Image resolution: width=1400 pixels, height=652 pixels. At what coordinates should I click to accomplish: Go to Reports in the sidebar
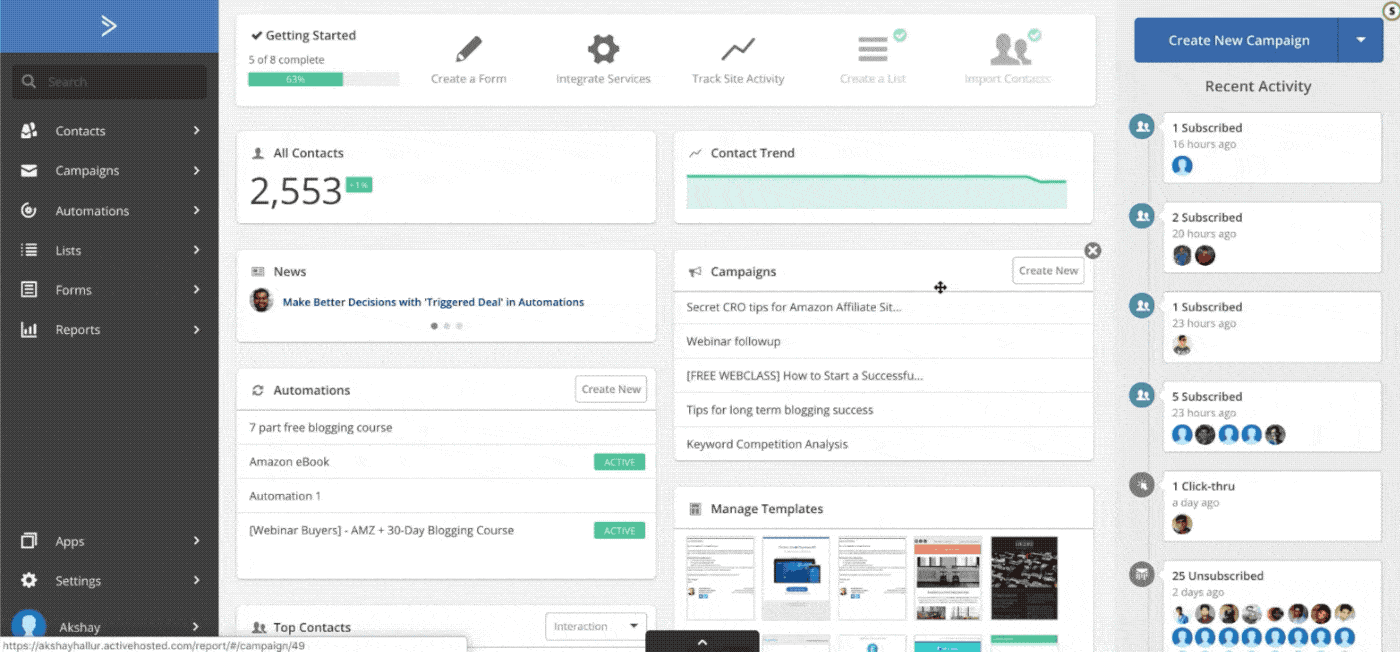[77, 330]
